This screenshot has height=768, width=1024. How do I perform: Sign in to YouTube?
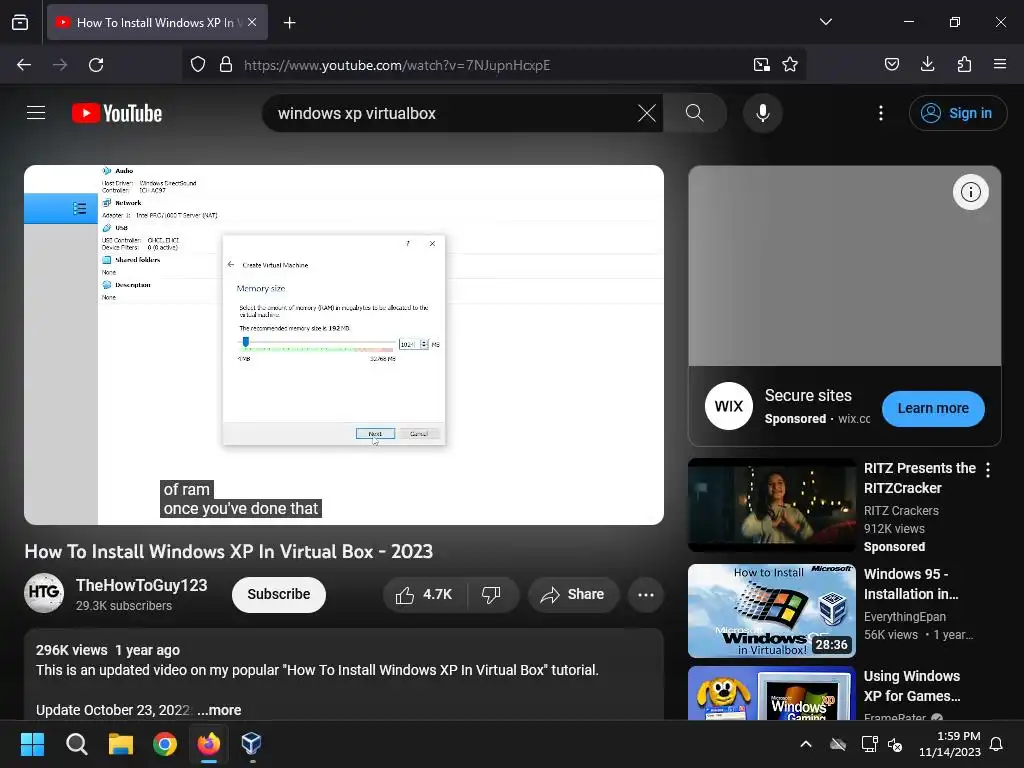coord(957,114)
